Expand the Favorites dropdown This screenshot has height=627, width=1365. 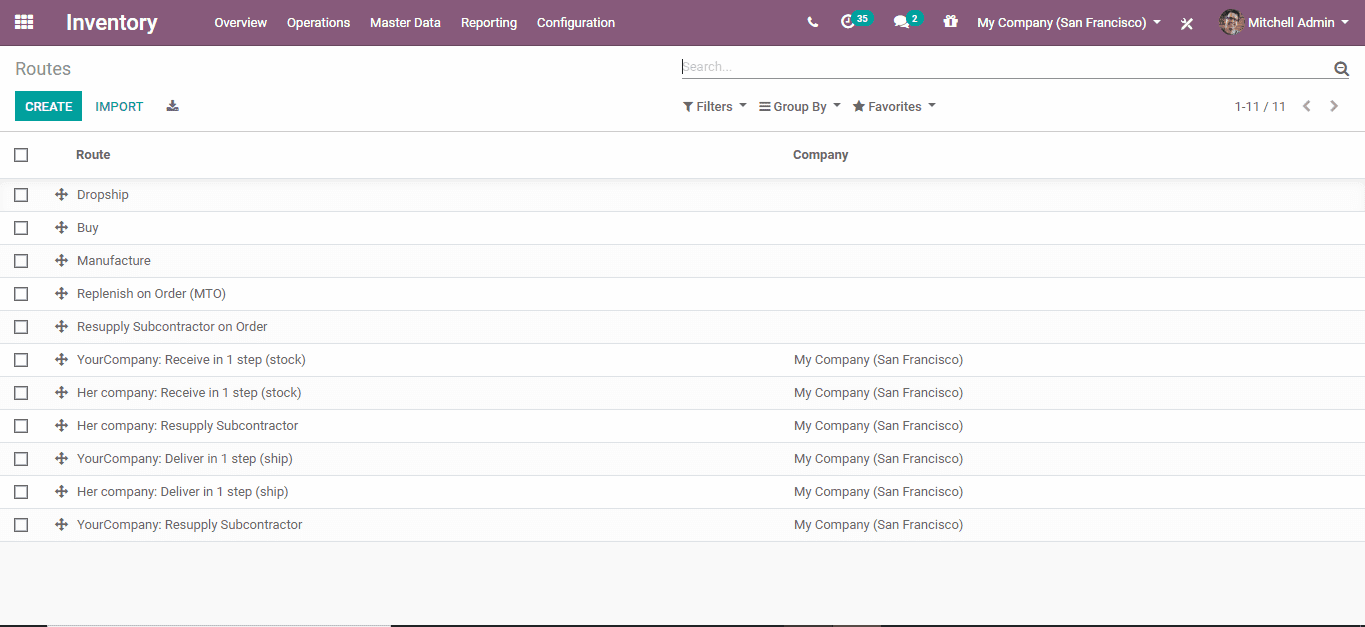pyautogui.click(x=894, y=107)
